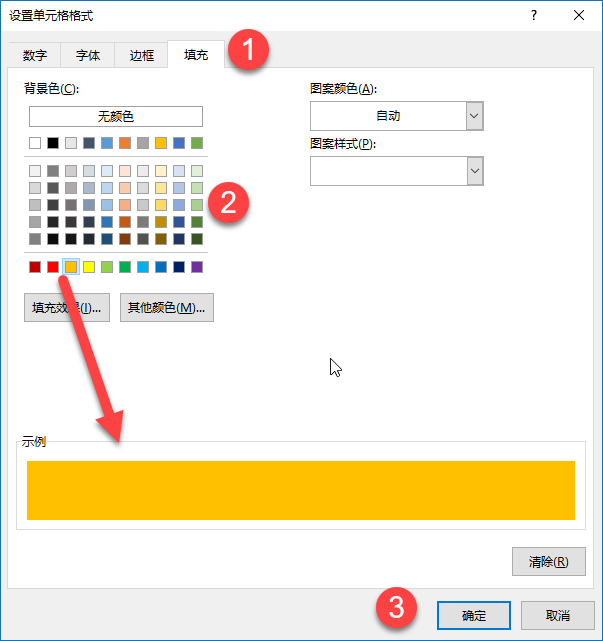Select the 填充 tab

tap(196, 55)
